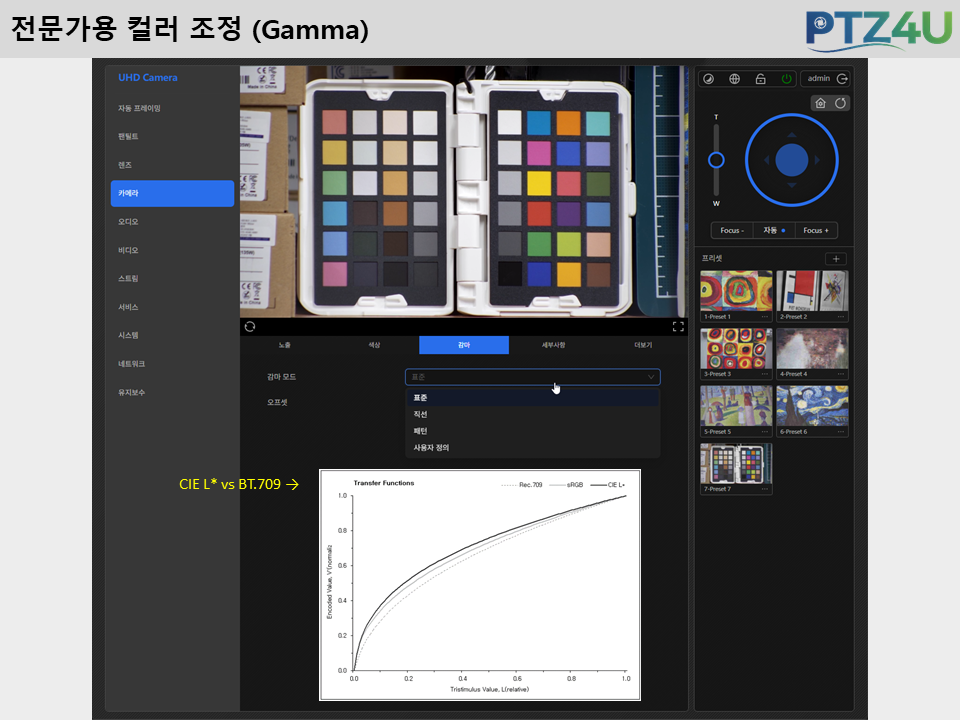Log out using the admin exit icon
The height and width of the screenshot is (720, 960).
842,78
